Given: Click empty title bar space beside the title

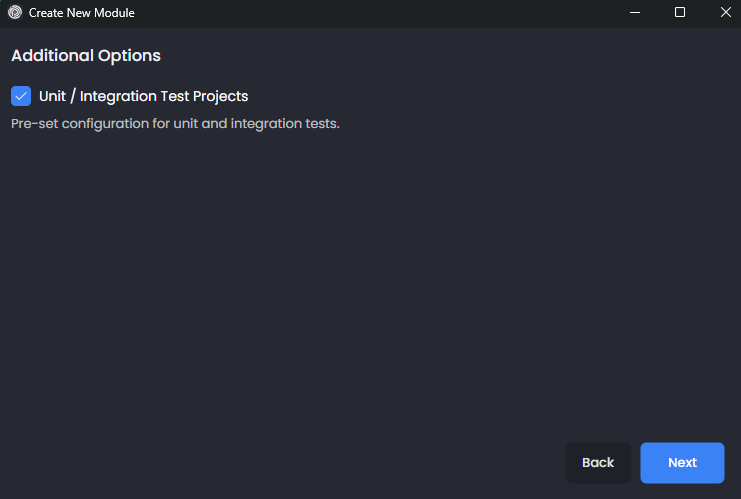Looking at the screenshot, I should point(380,13).
